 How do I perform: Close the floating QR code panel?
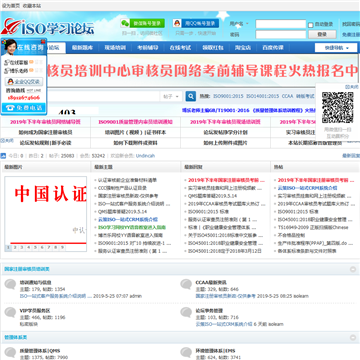click(352, 87)
